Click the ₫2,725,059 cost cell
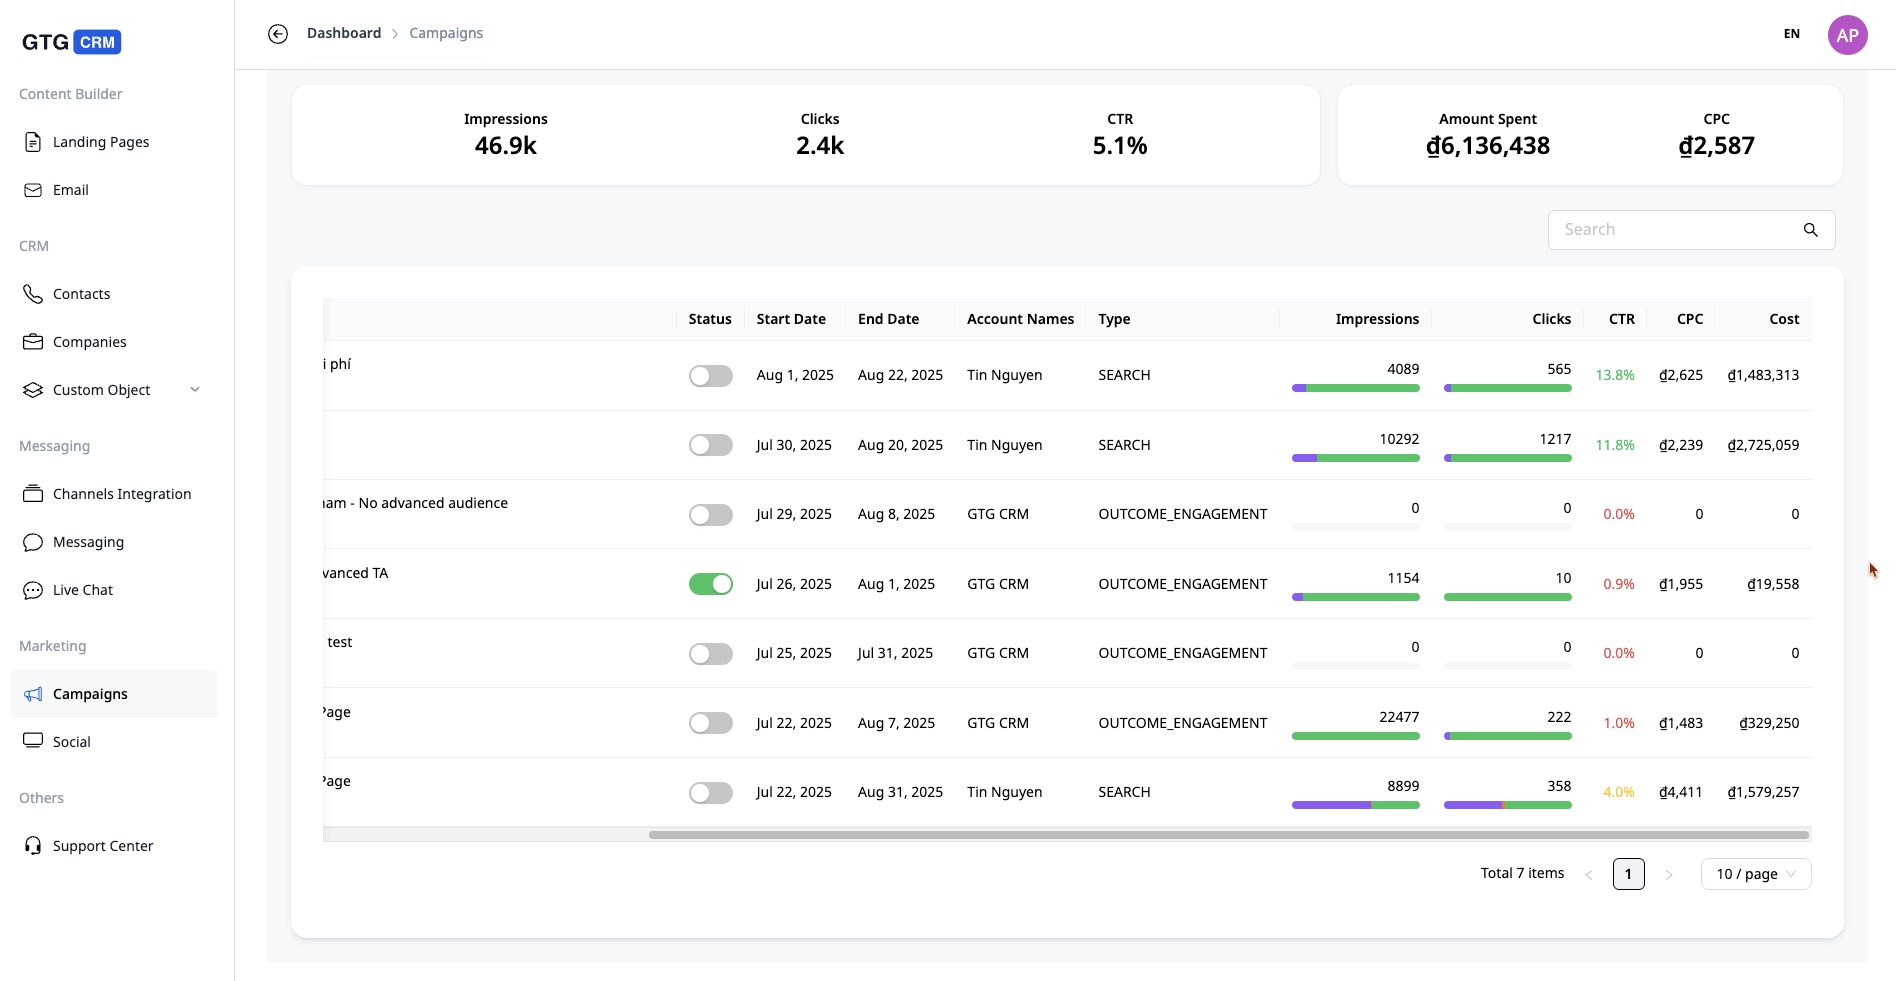 [1763, 445]
